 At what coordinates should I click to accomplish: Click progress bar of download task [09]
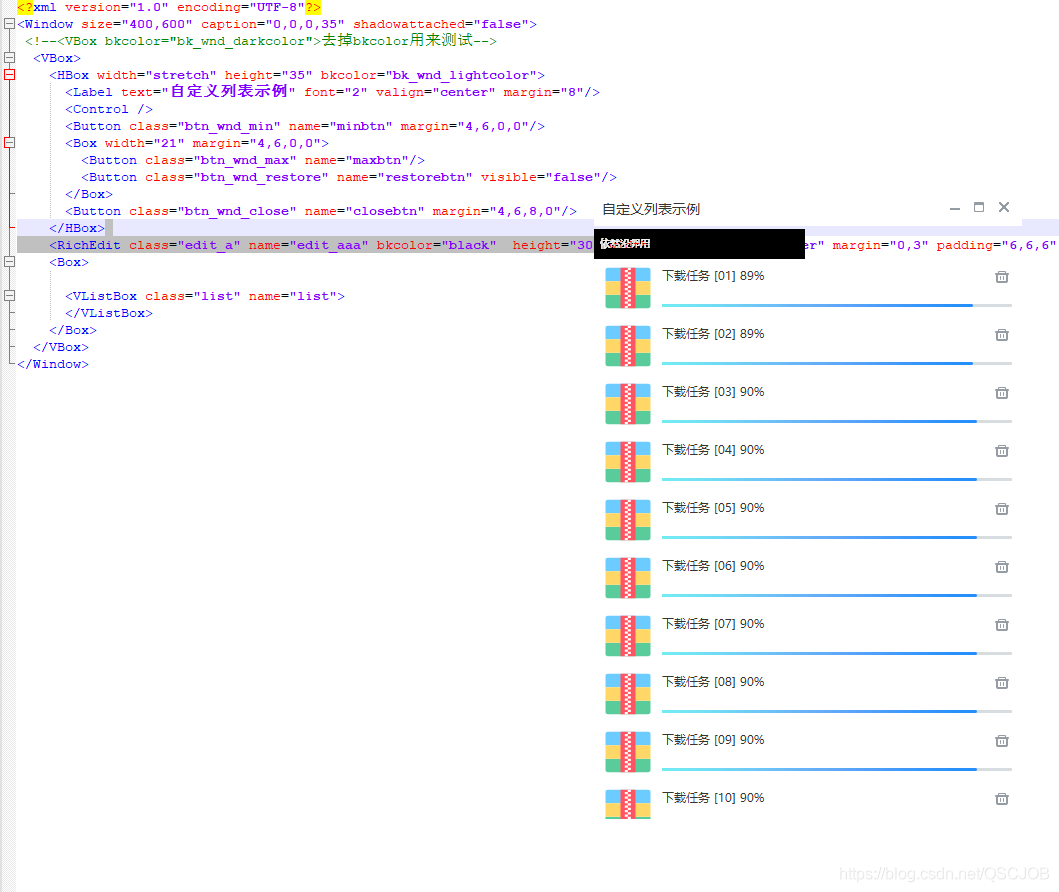coord(837,770)
